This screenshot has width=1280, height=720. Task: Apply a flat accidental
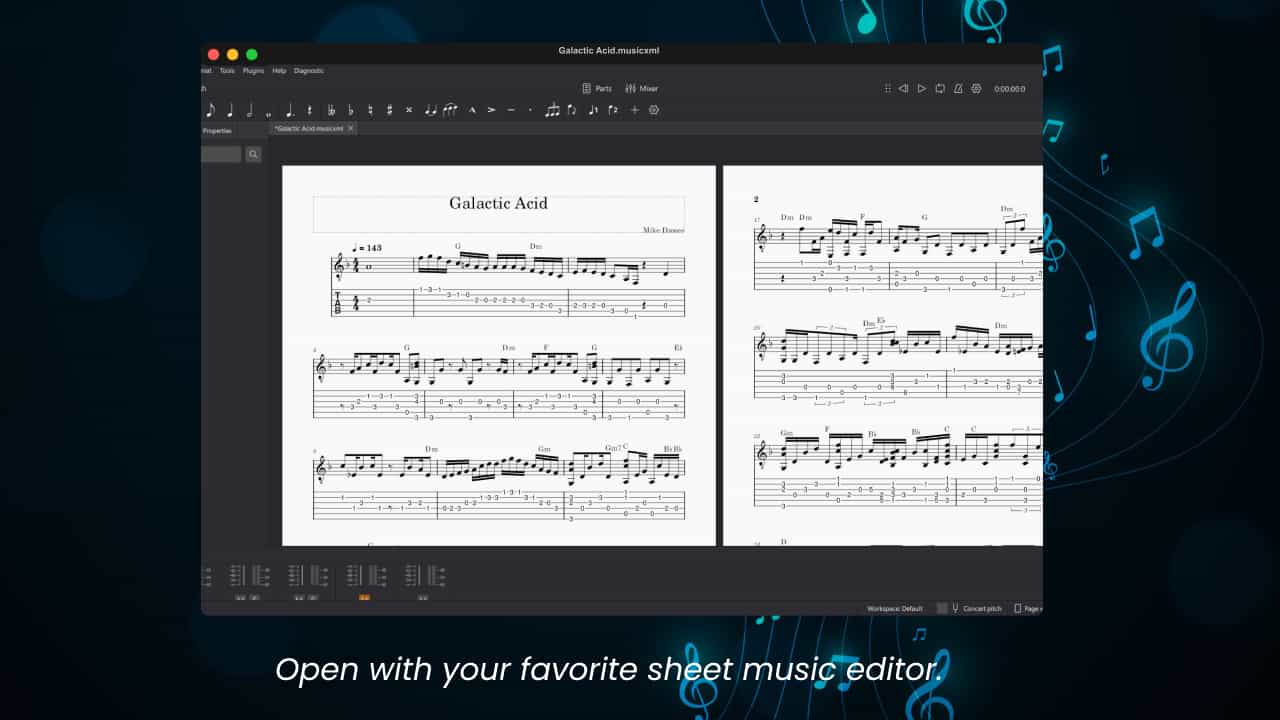click(351, 110)
